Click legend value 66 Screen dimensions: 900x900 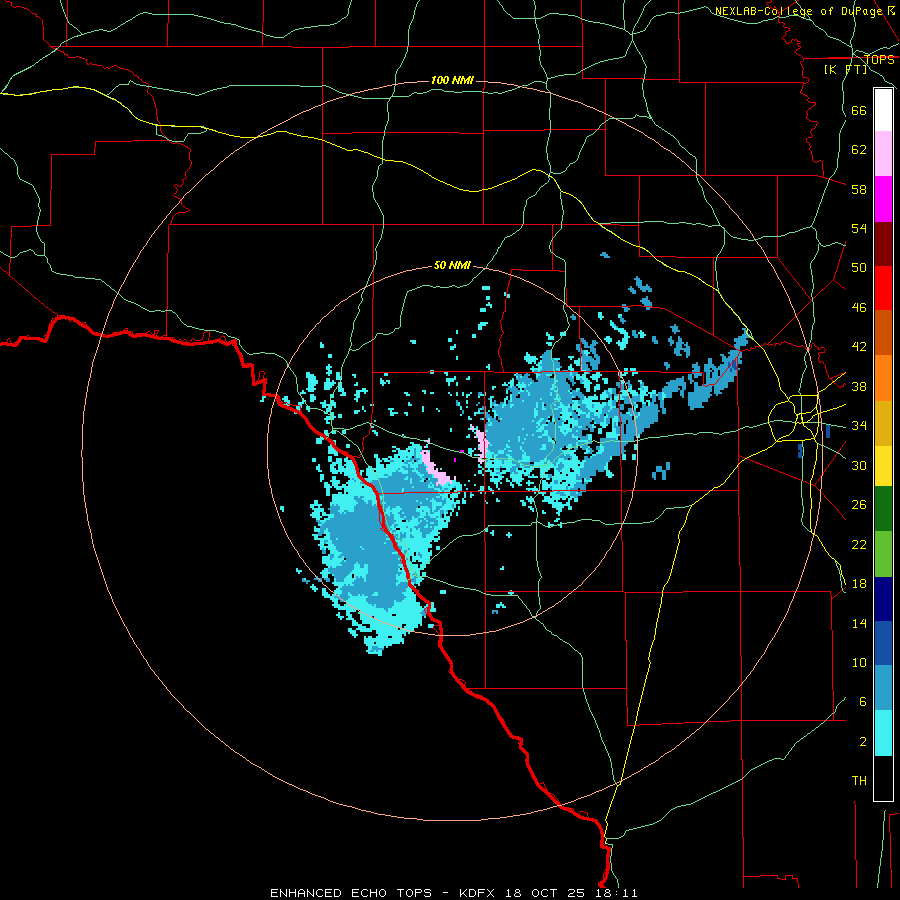point(859,110)
